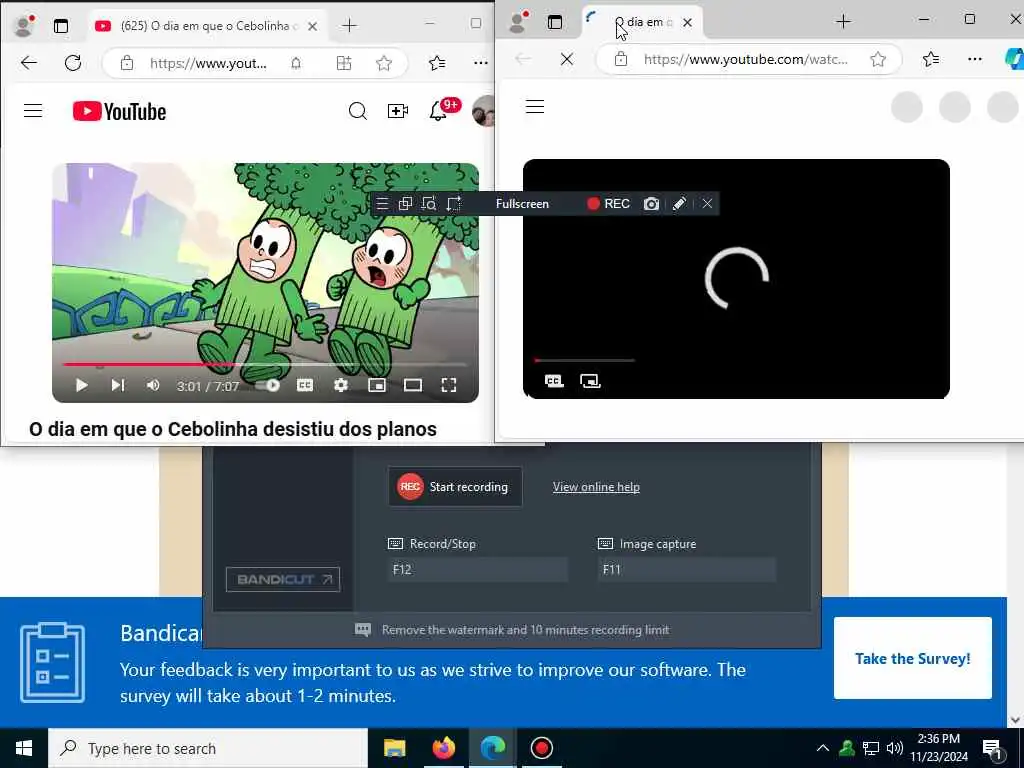Open hamburger menu in right YouTube page

click(535, 106)
